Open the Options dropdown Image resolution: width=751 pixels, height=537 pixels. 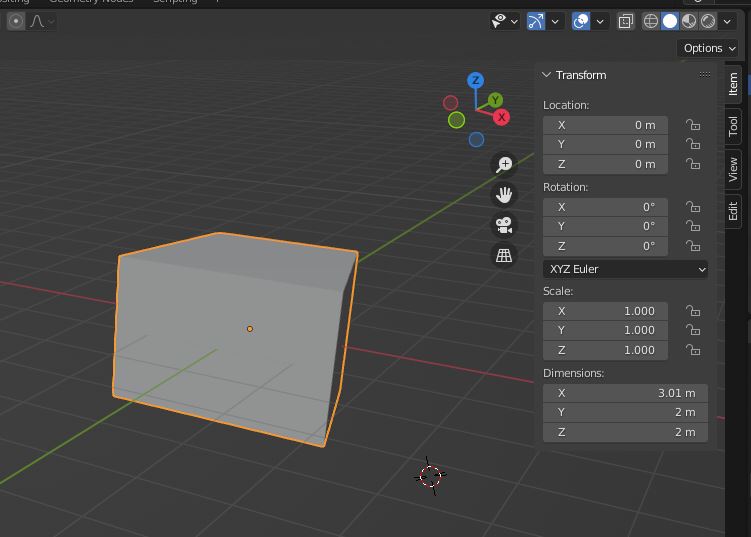[x=709, y=48]
